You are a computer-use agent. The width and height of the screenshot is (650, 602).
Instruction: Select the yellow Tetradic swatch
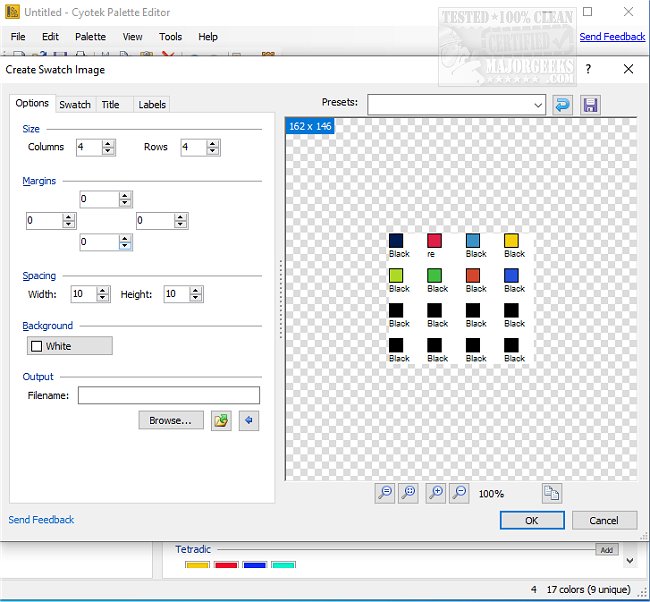(197, 565)
